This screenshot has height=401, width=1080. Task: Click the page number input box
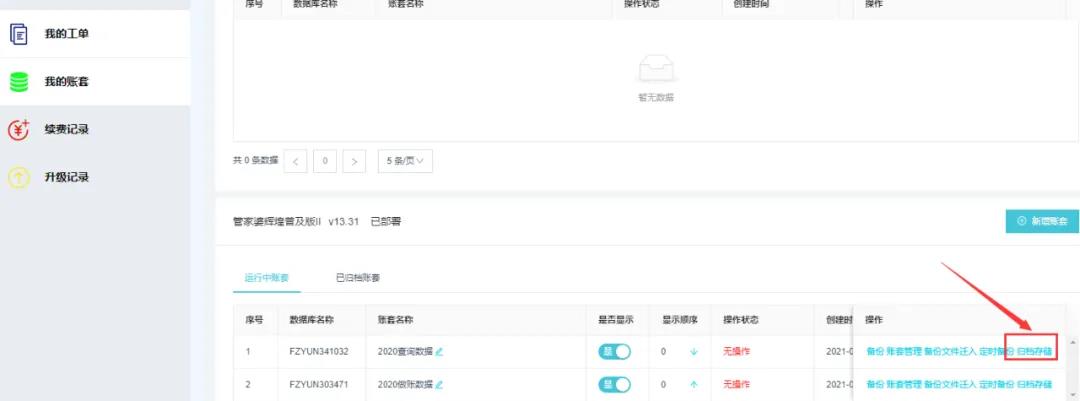(x=324, y=160)
